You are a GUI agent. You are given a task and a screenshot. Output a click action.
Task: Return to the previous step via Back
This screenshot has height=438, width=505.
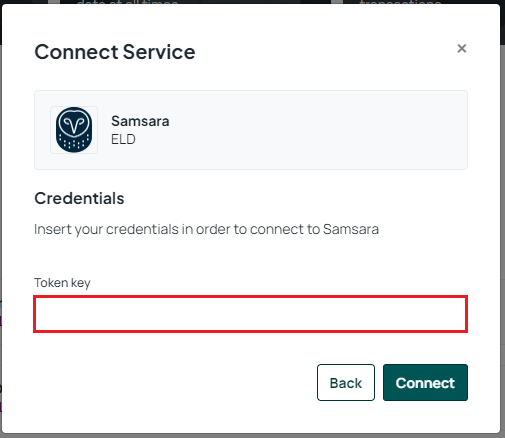coord(346,383)
